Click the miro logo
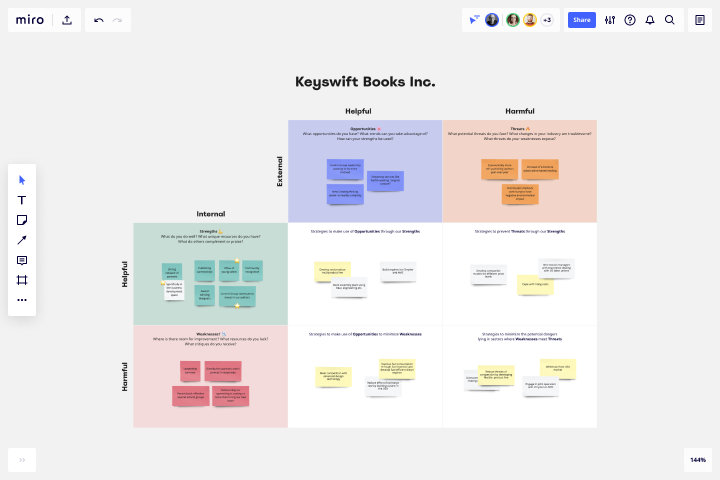Viewport: 720px width, 480px height. (x=30, y=20)
